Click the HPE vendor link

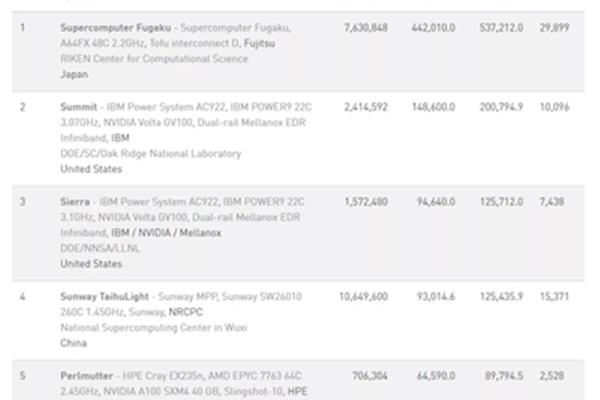coord(297,391)
